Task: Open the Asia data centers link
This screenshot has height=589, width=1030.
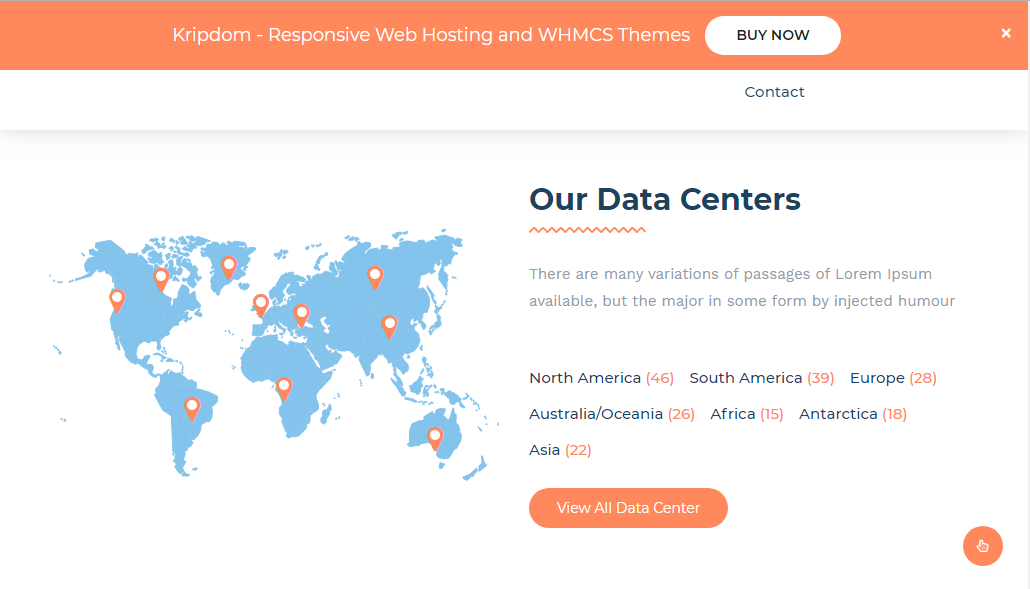Action: (560, 450)
